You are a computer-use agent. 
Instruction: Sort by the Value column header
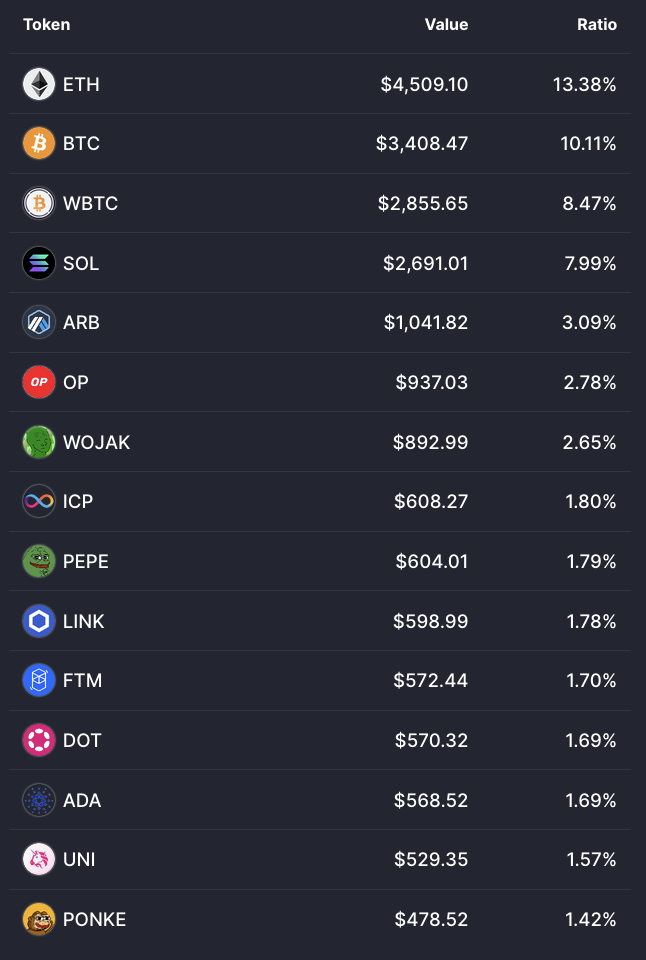[446, 24]
